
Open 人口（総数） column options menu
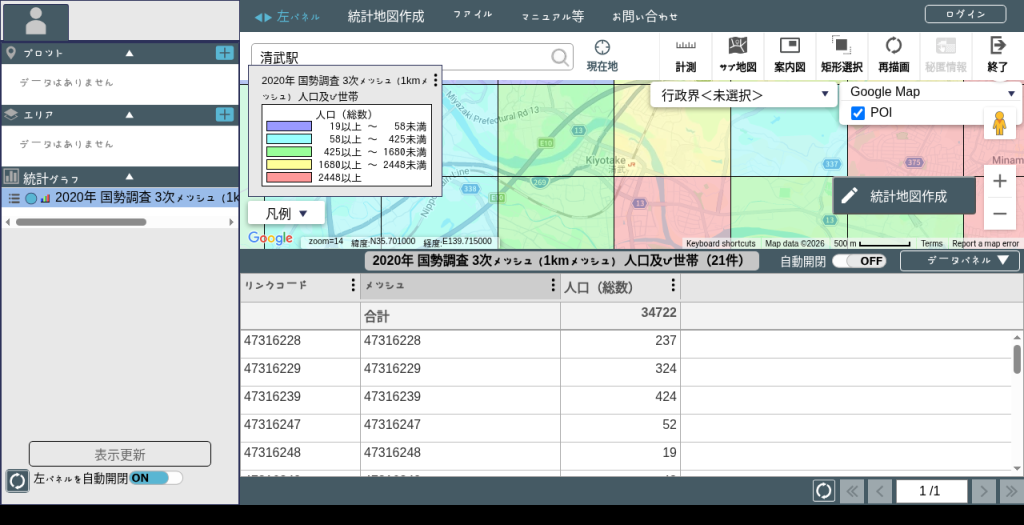point(673,285)
